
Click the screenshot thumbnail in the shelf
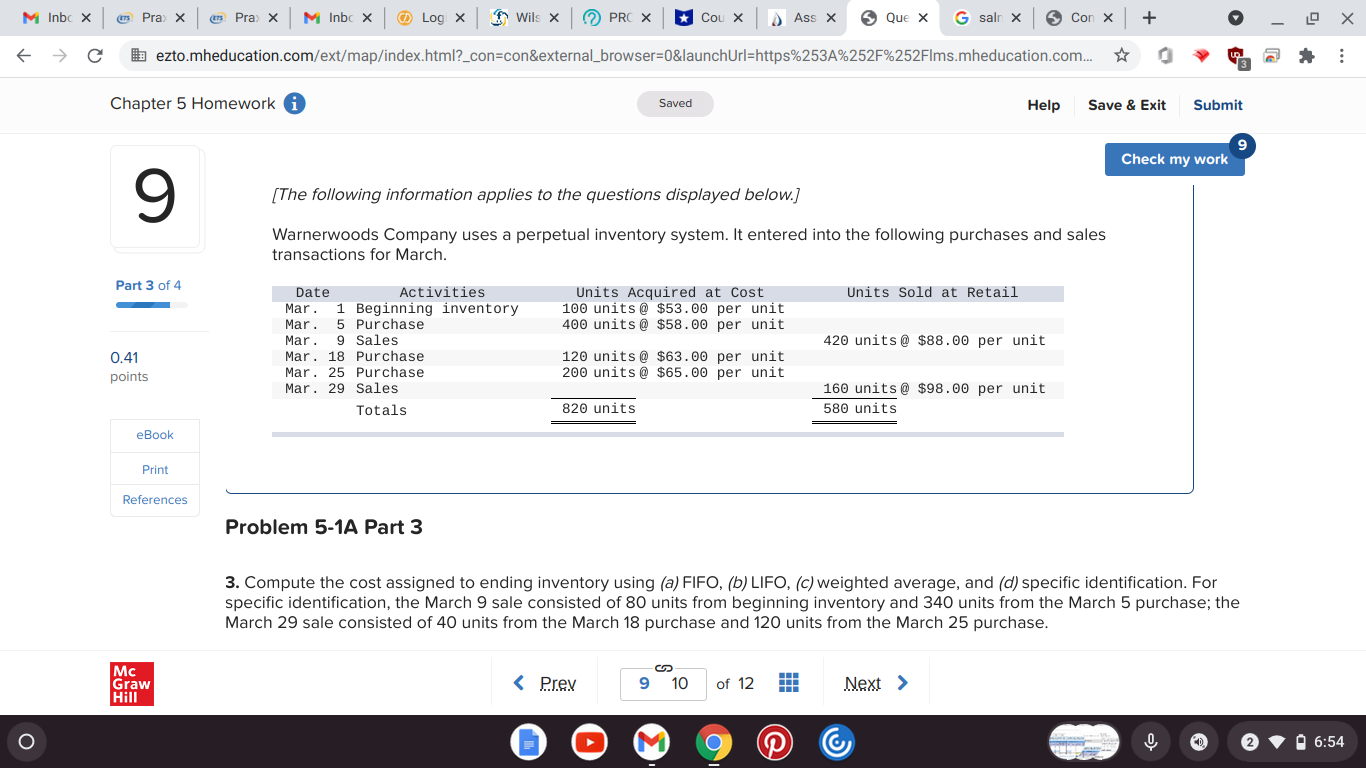[1084, 741]
